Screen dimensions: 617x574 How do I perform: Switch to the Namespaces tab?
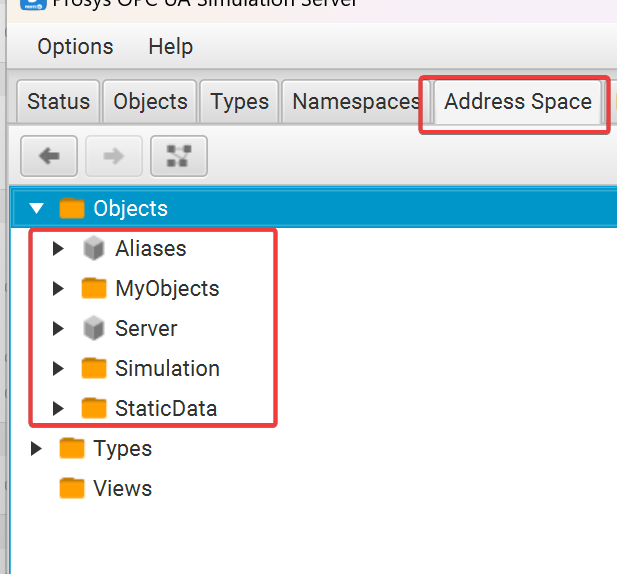pyautogui.click(x=356, y=101)
